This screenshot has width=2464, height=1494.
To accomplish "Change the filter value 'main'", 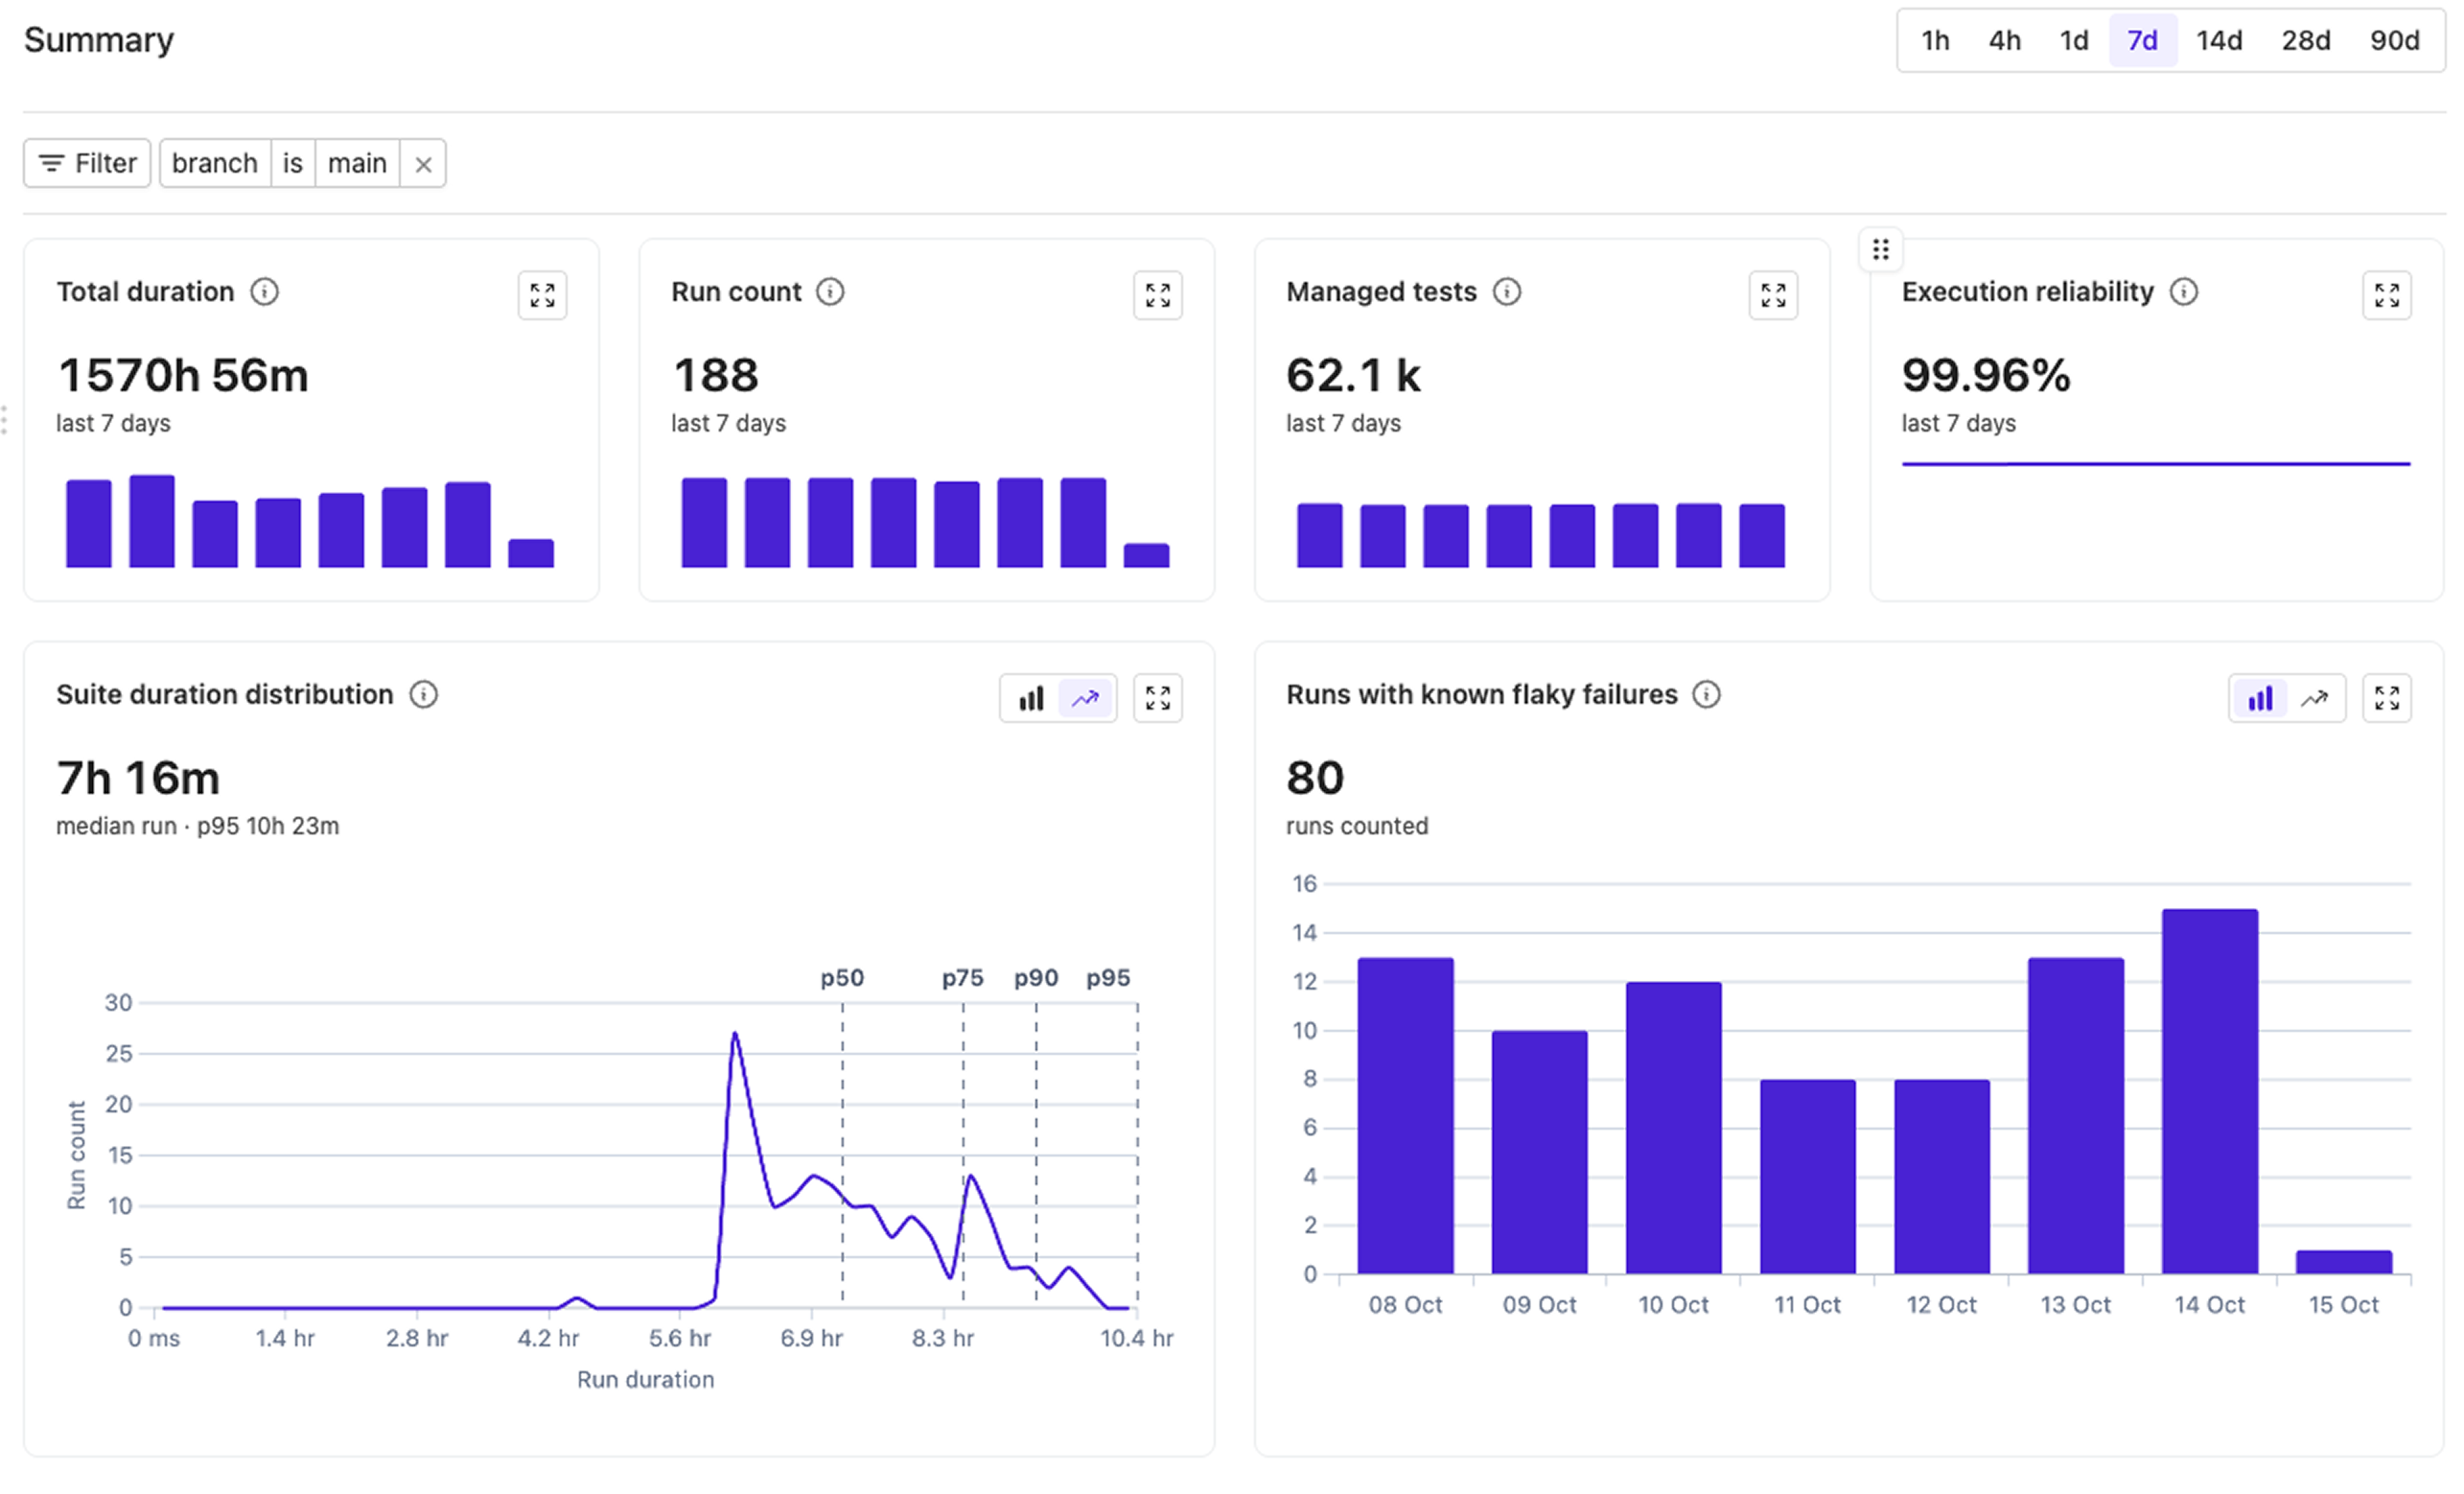I will point(357,164).
